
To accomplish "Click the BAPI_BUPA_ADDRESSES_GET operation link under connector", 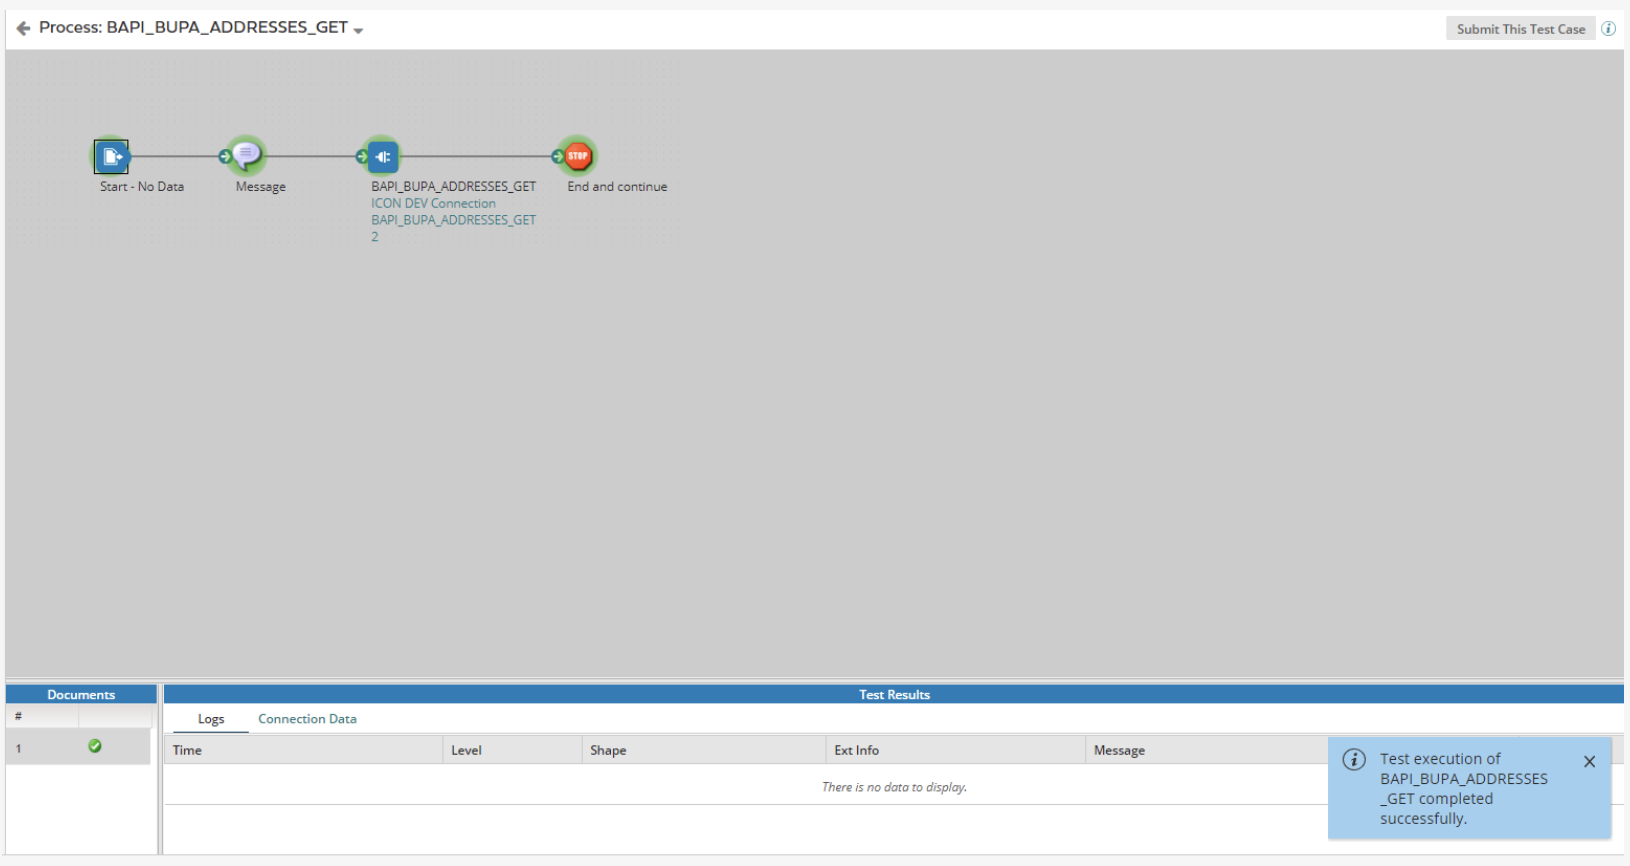I will (453, 220).
